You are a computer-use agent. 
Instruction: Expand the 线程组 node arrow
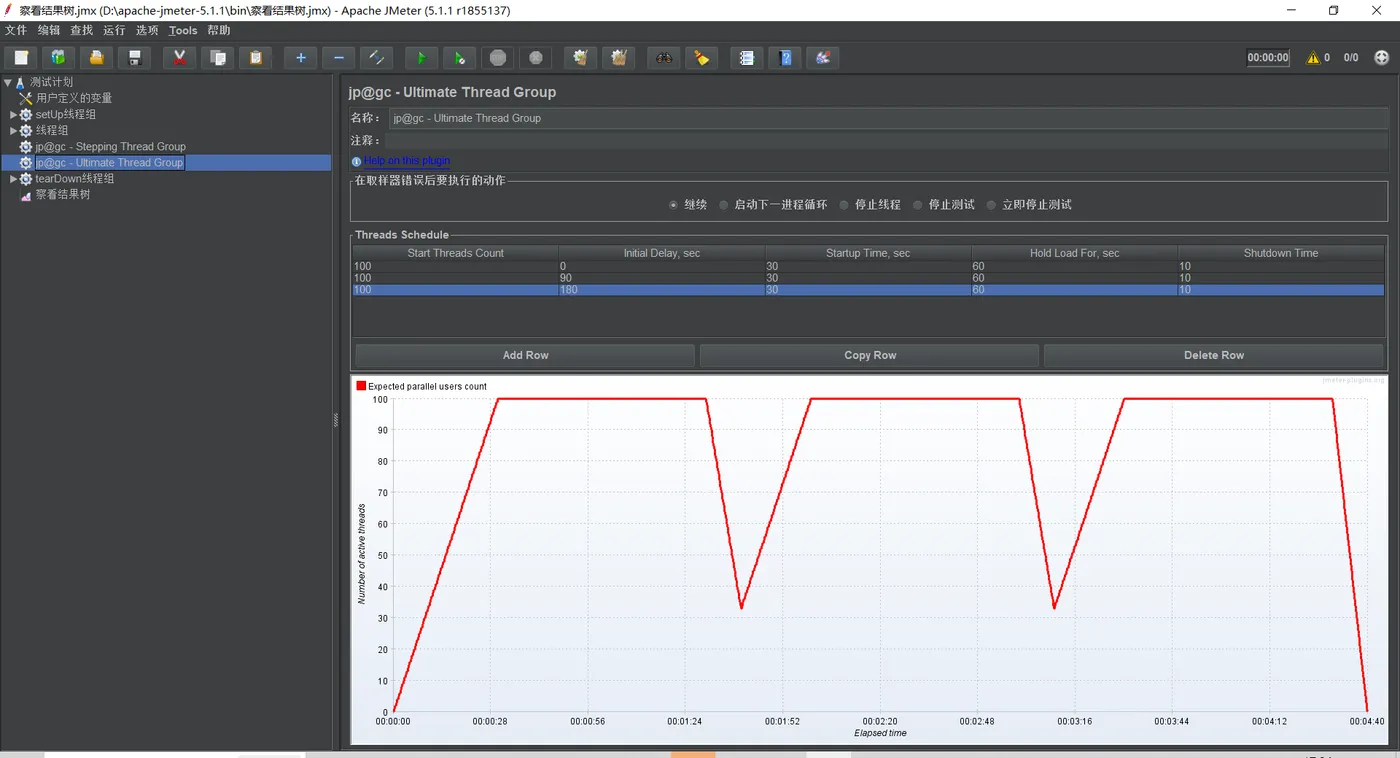click(x=14, y=131)
